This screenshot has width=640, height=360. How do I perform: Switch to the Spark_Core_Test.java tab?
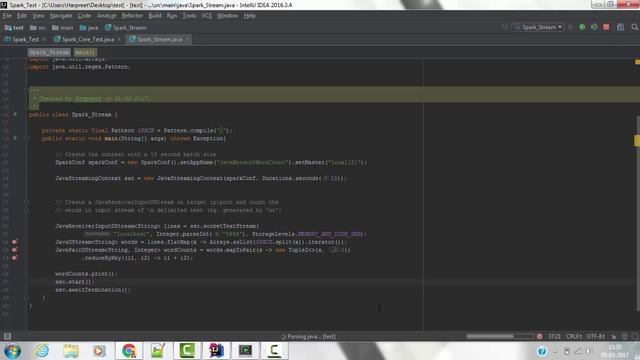tap(88, 39)
